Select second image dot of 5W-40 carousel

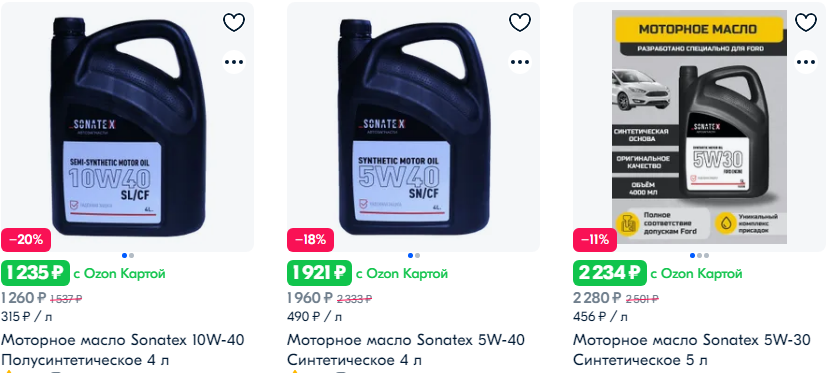pos(417,255)
